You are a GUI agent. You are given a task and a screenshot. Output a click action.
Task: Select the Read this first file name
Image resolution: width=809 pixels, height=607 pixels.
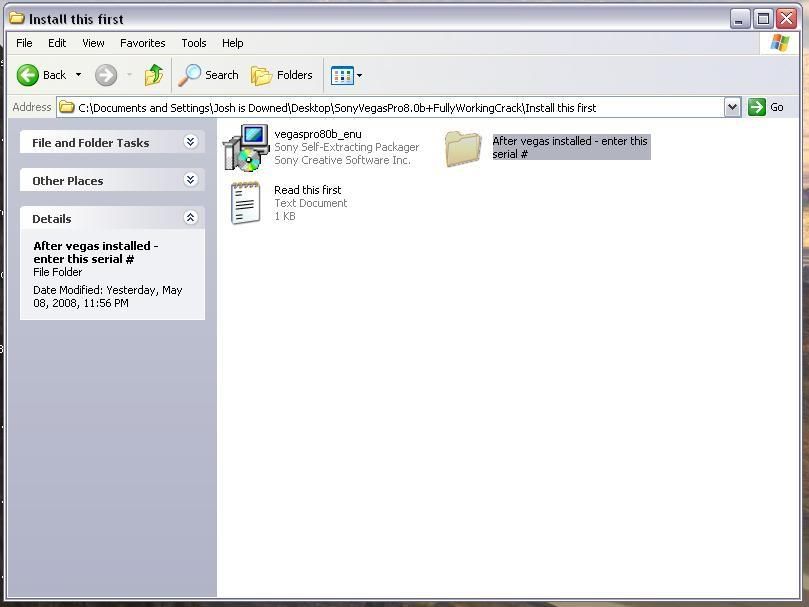click(x=308, y=190)
